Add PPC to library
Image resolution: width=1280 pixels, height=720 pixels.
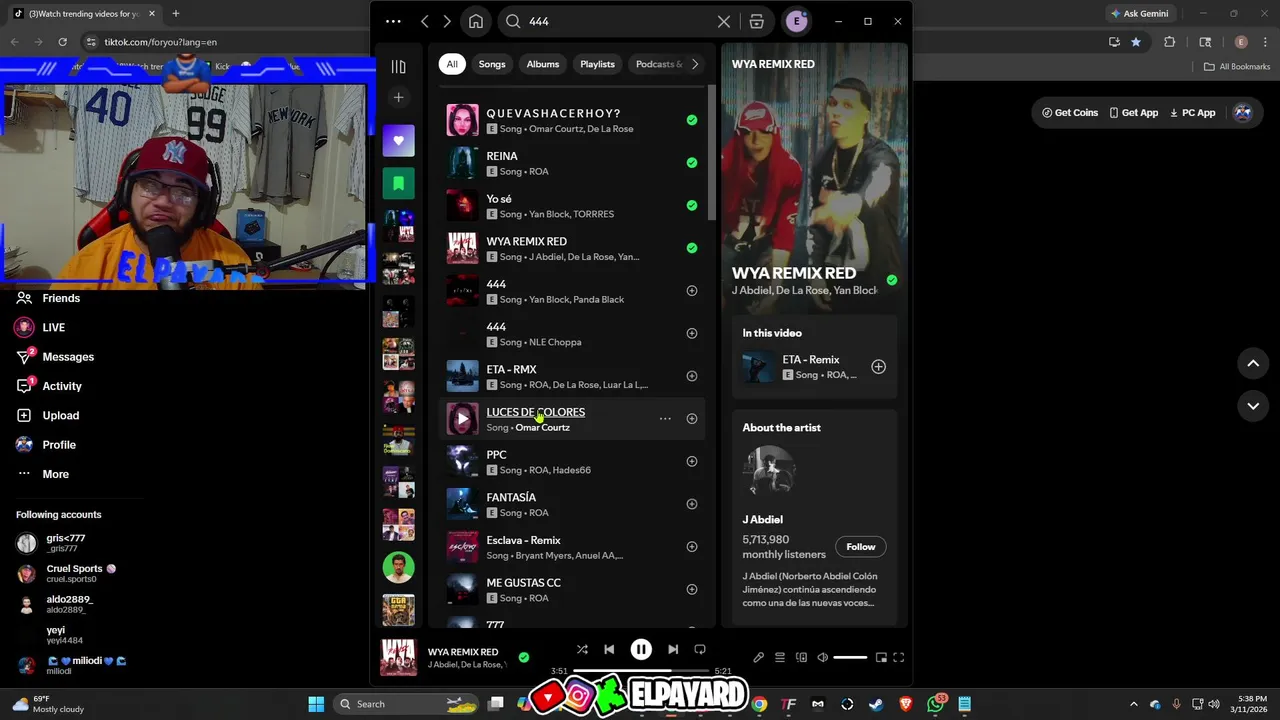coord(692,462)
